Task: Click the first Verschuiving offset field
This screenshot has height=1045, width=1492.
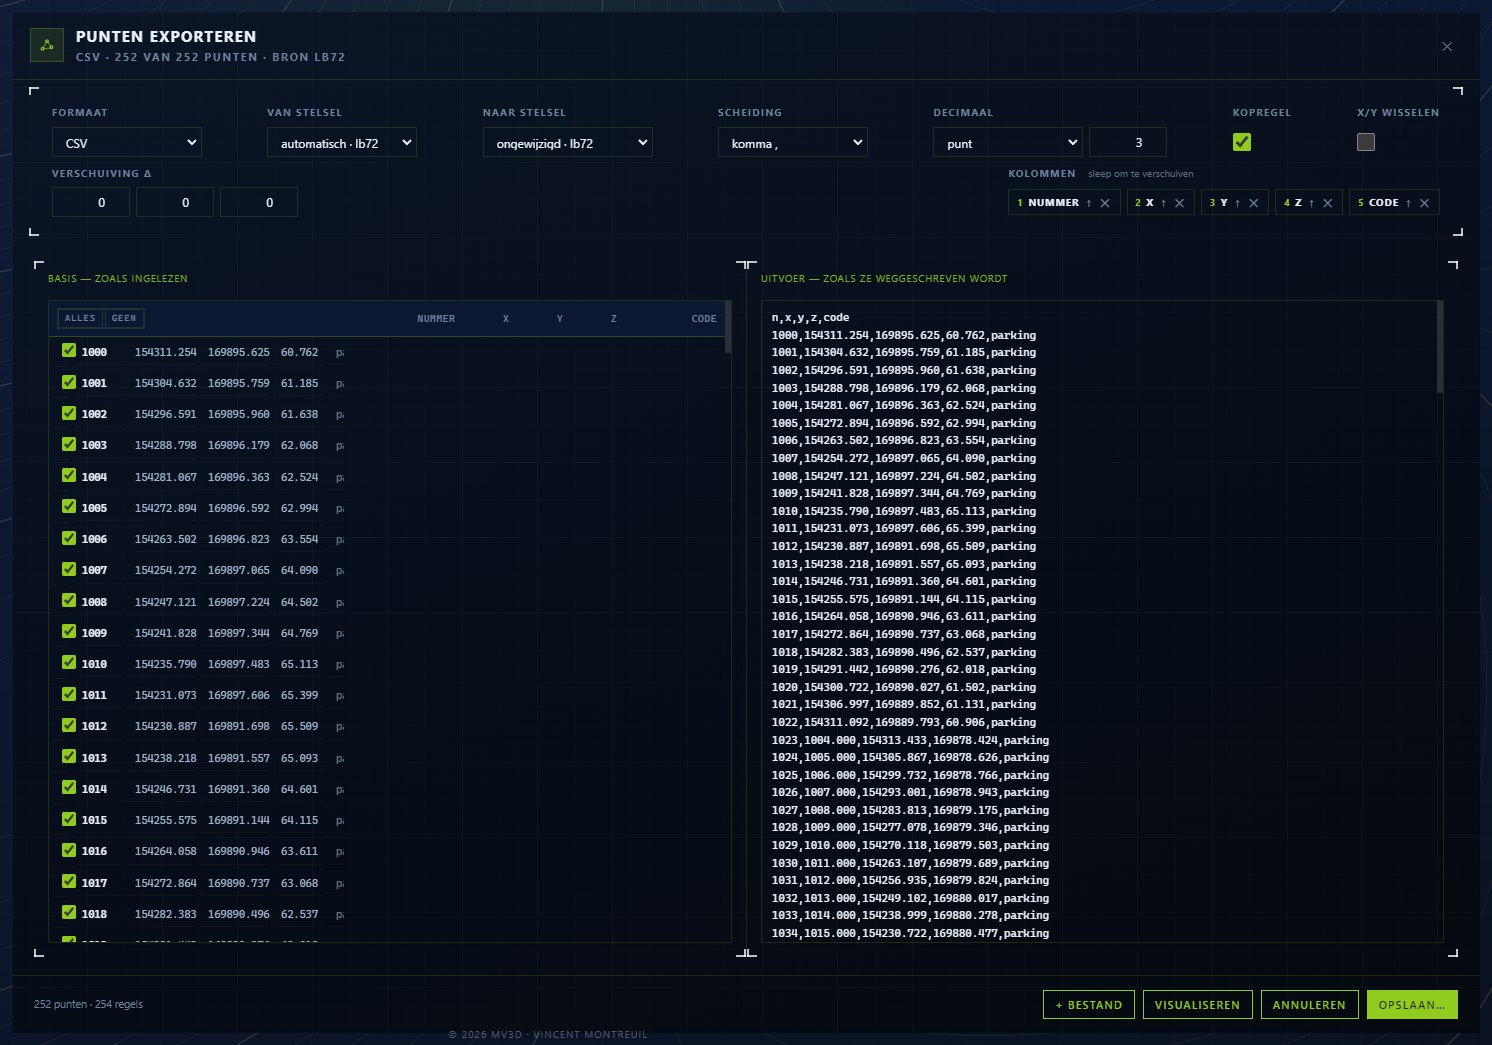Action: click(x=91, y=202)
